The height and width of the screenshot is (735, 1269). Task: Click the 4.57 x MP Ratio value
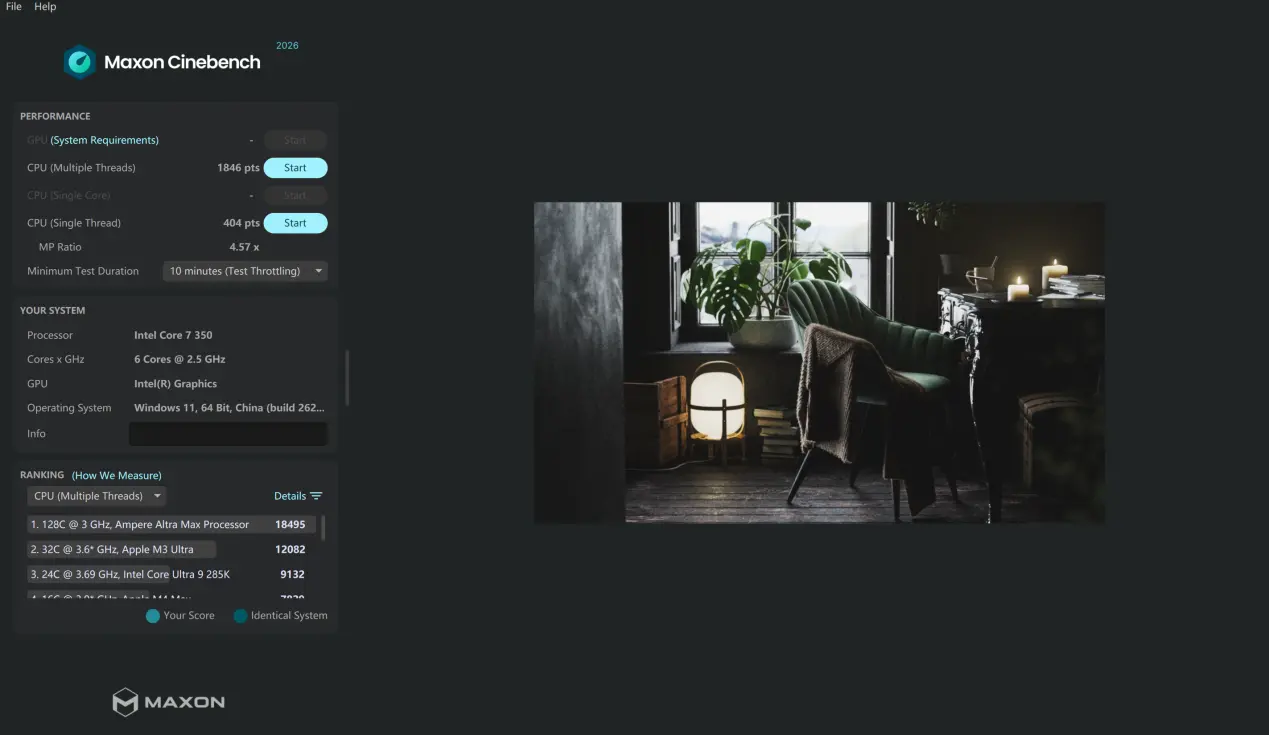coord(244,247)
